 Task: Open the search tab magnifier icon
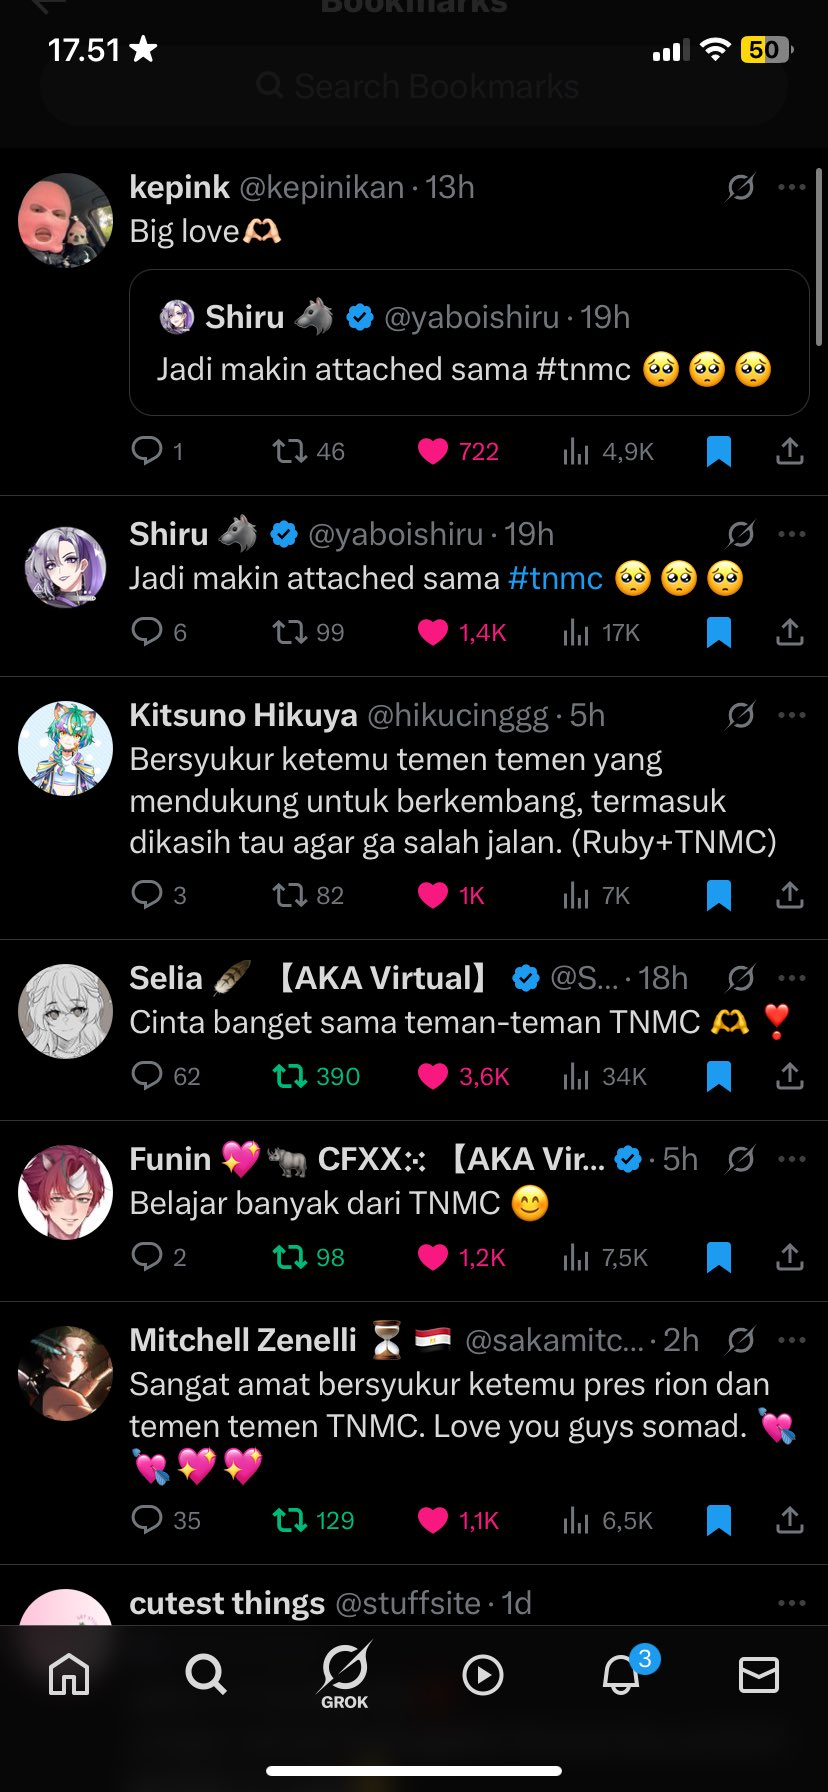pos(206,1674)
